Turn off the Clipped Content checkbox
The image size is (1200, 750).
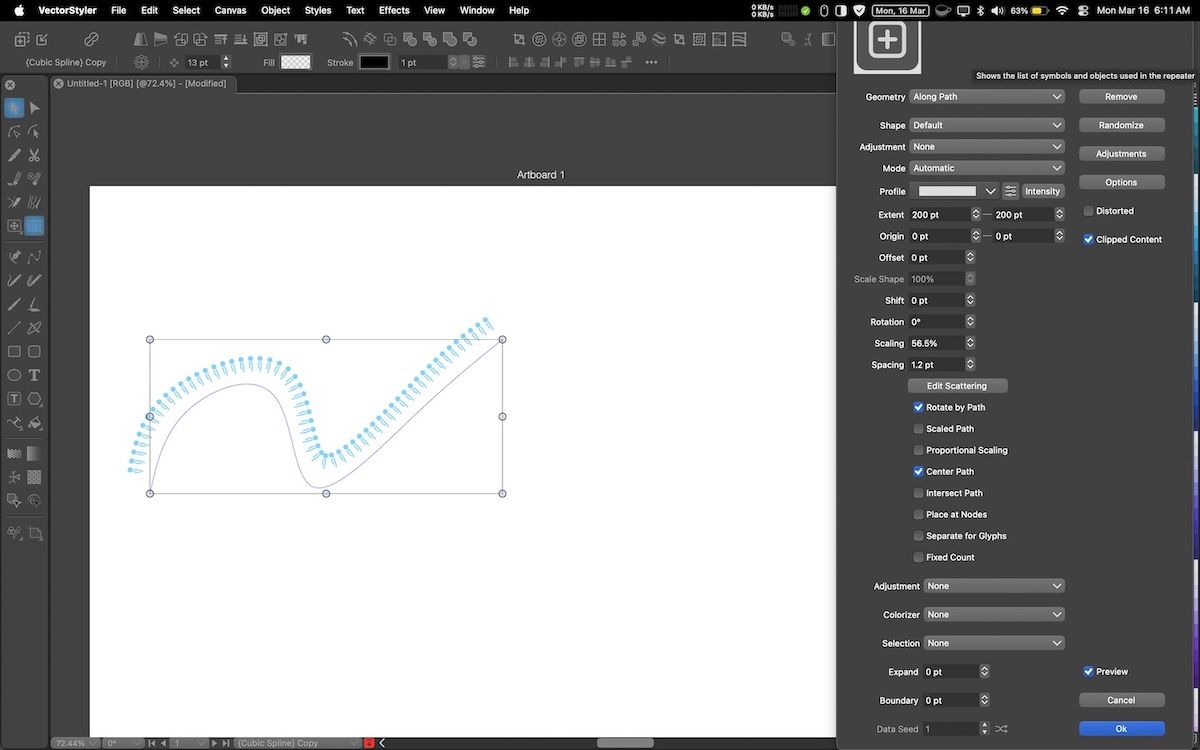coord(1088,240)
